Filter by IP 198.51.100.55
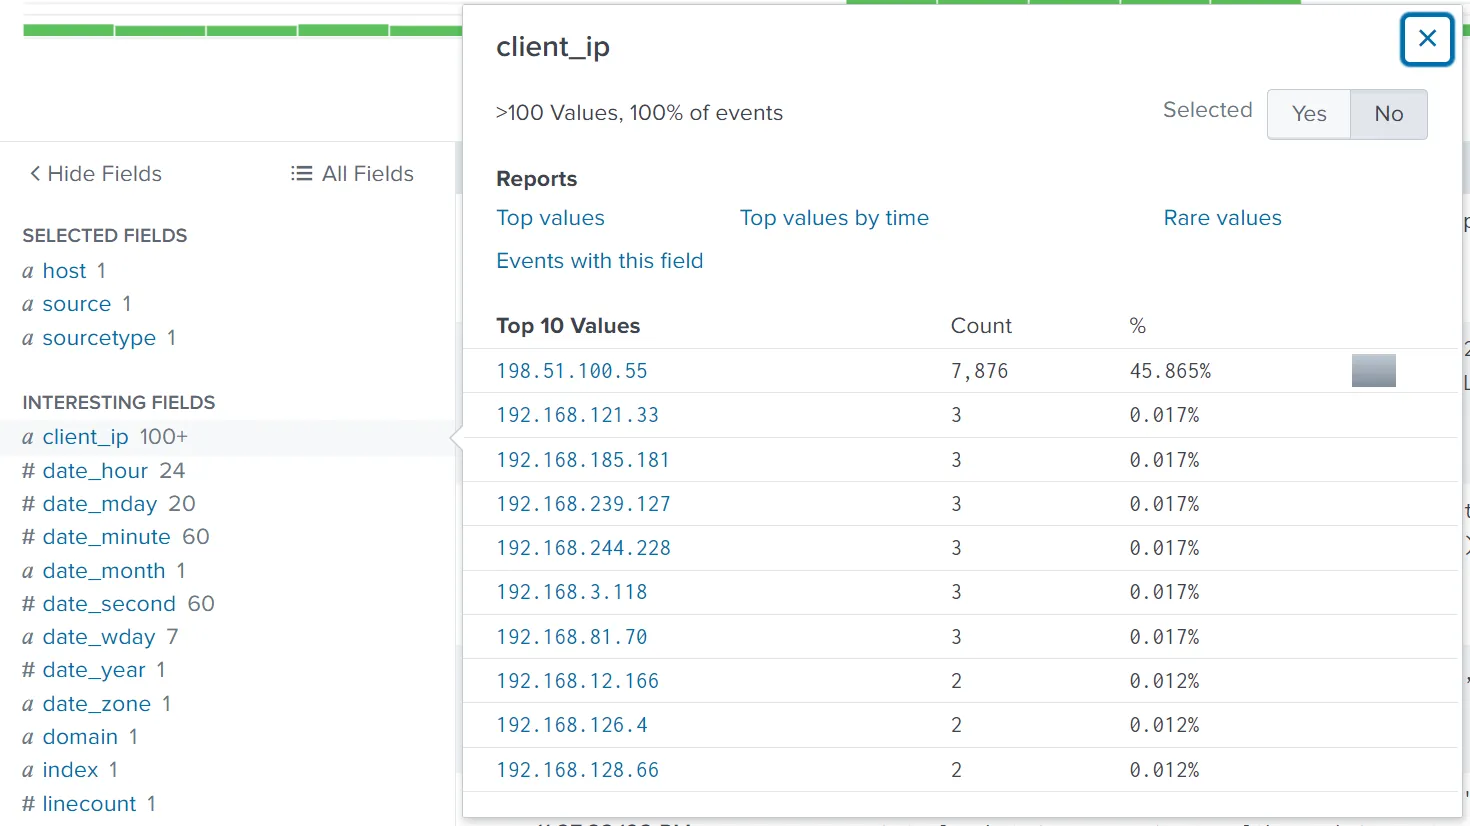The image size is (1470, 826). [x=572, y=371]
